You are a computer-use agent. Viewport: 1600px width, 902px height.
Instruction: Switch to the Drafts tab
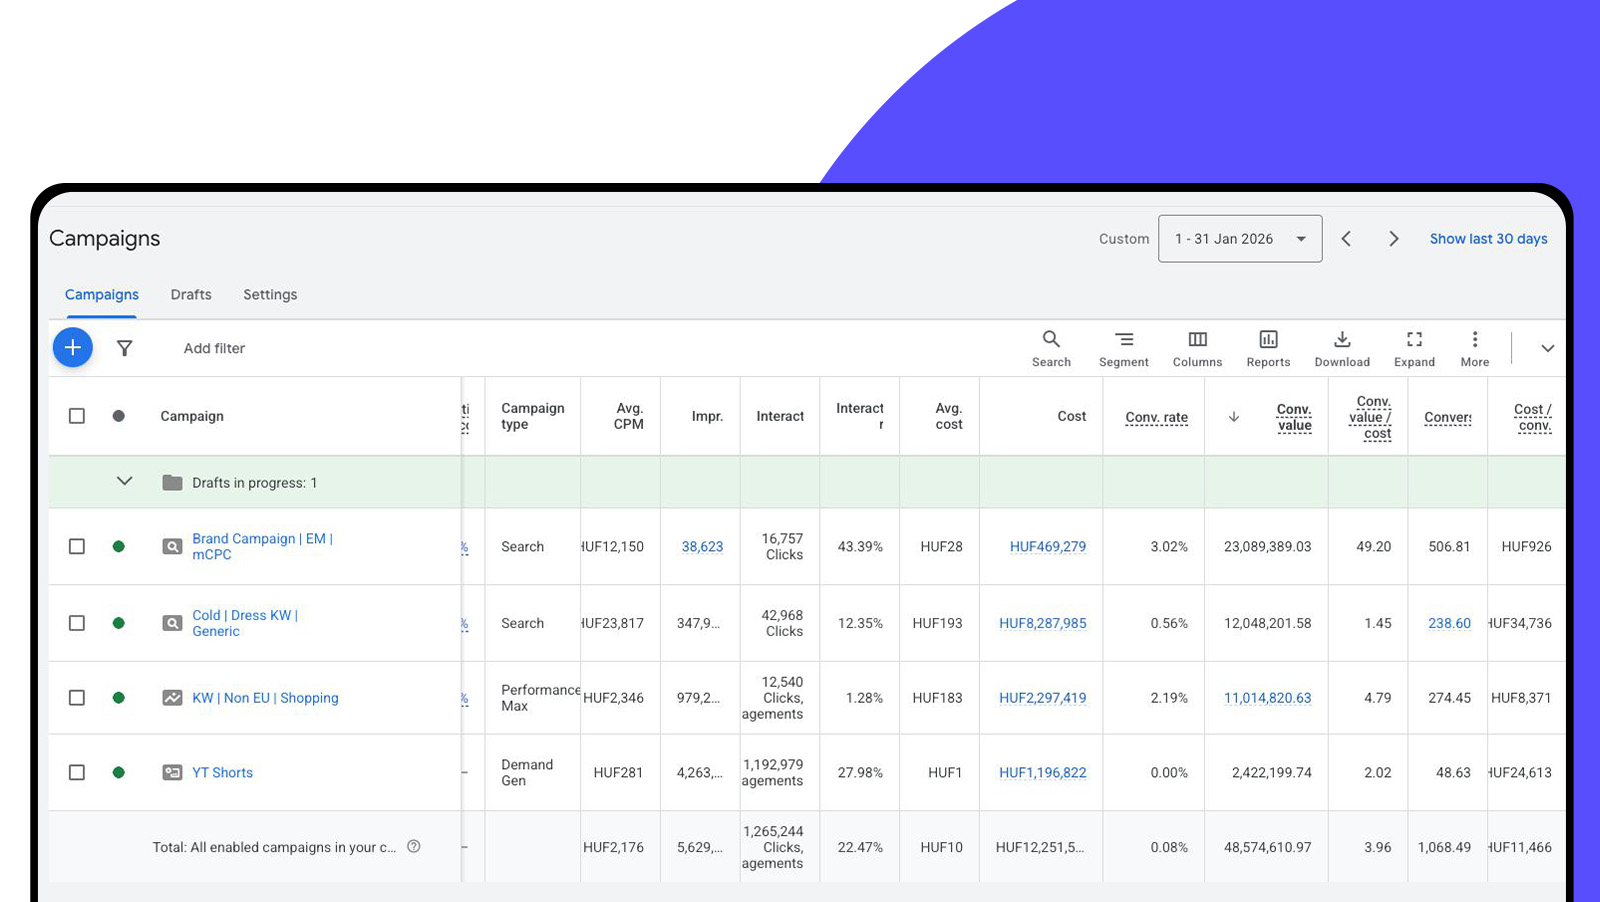pos(191,295)
